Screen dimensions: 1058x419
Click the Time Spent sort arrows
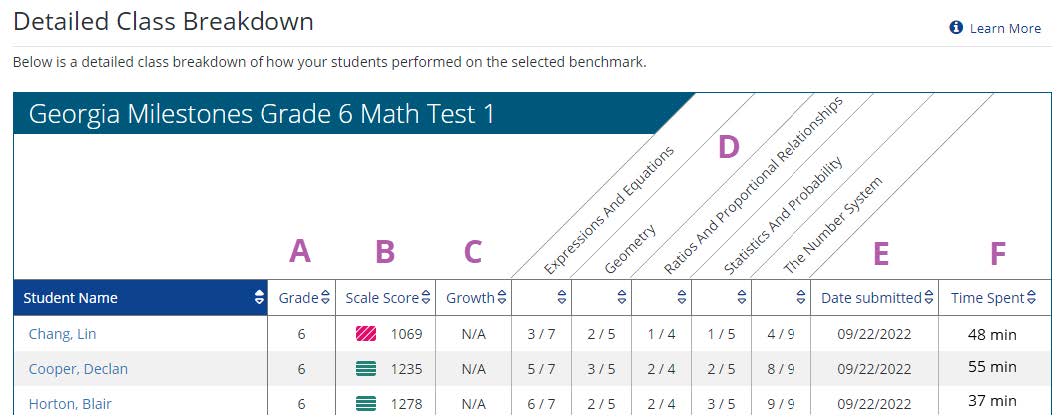coord(1032,297)
